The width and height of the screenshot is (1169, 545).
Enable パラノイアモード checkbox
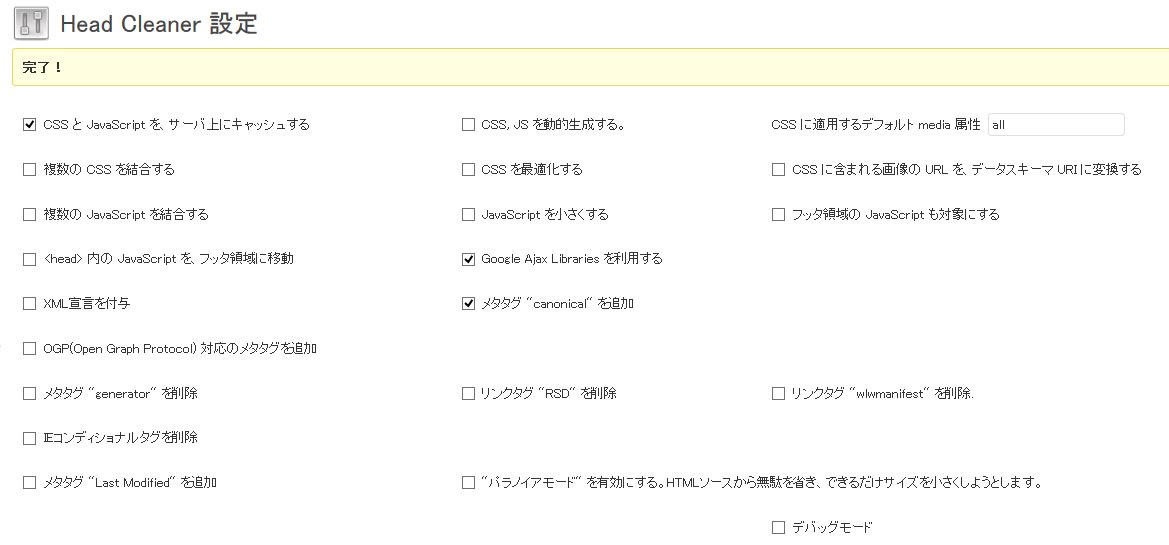468,482
